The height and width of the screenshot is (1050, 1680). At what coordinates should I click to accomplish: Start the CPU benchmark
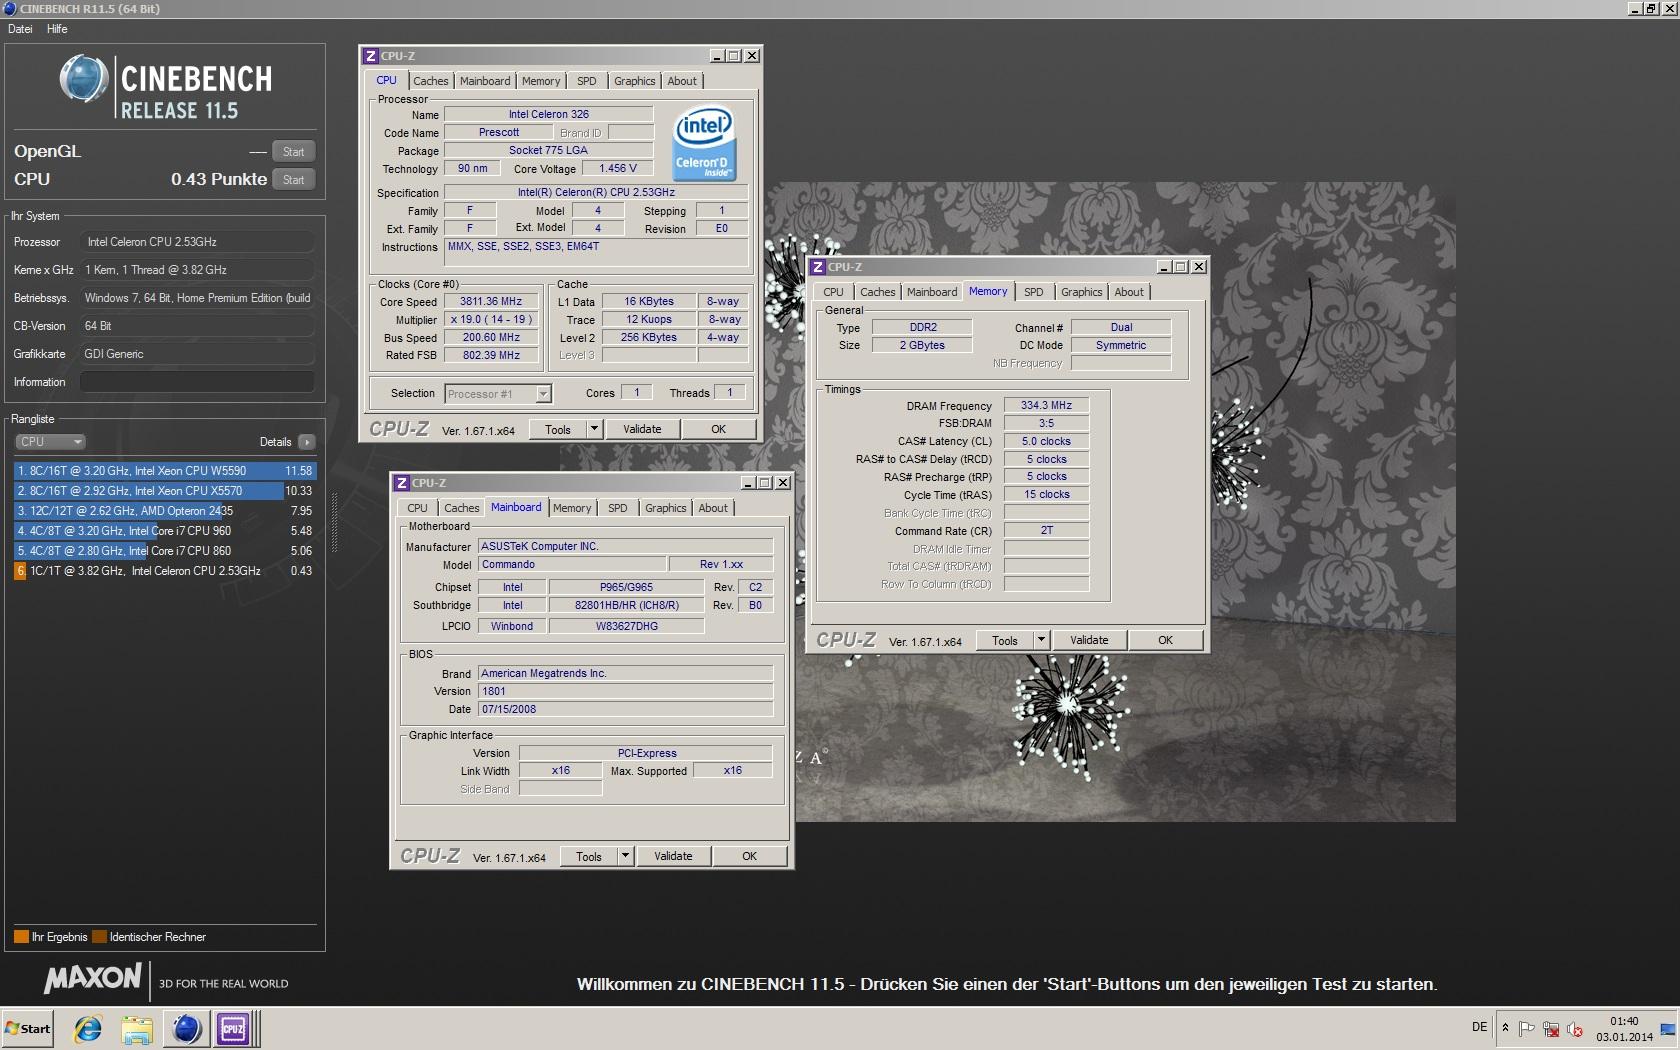pyautogui.click(x=293, y=180)
